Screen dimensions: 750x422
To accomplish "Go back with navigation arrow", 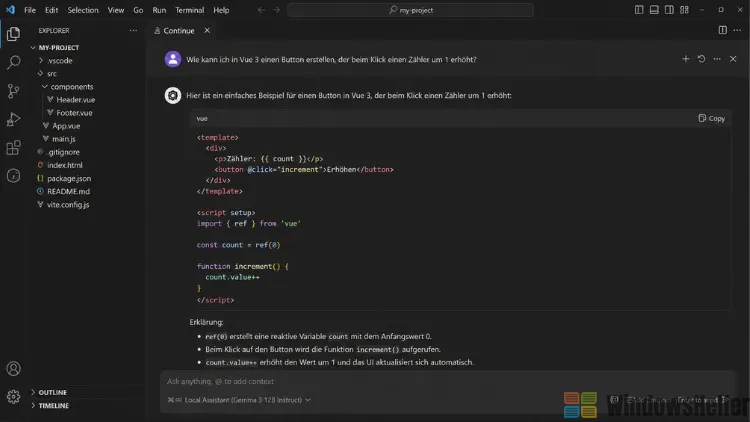I will click(261, 10).
